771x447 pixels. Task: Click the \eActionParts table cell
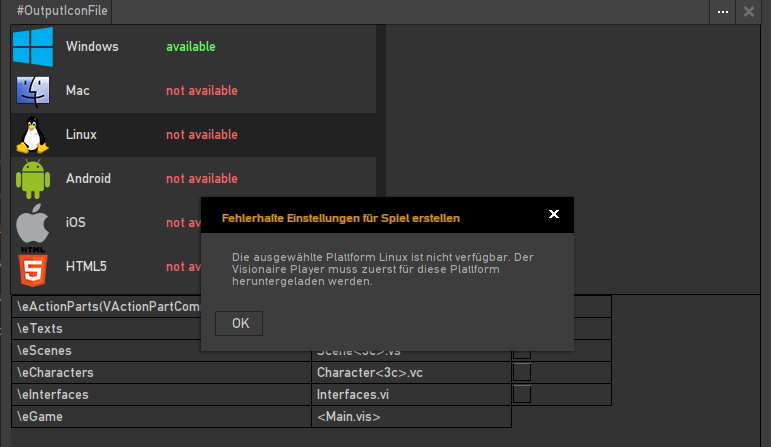tap(107, 306)
